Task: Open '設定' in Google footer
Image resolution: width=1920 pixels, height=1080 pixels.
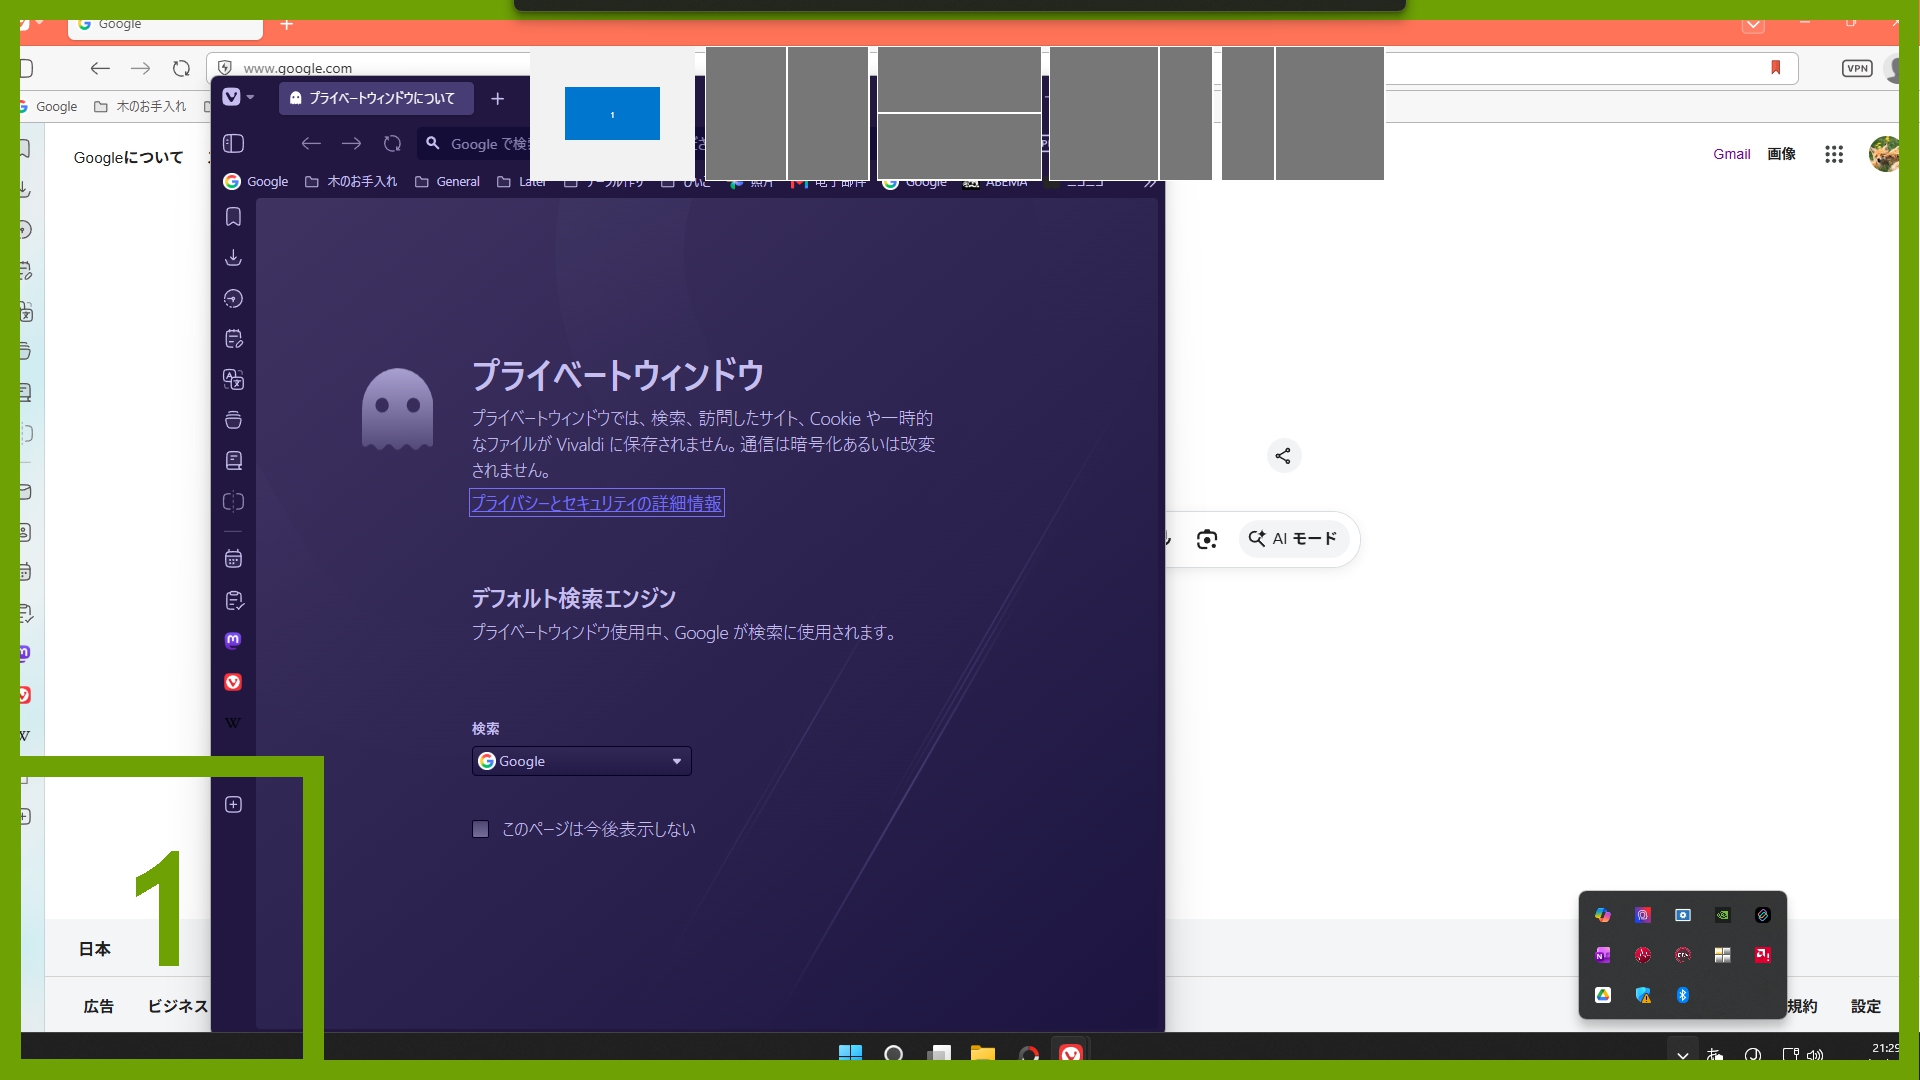Action: [x=1865, y=1006]
